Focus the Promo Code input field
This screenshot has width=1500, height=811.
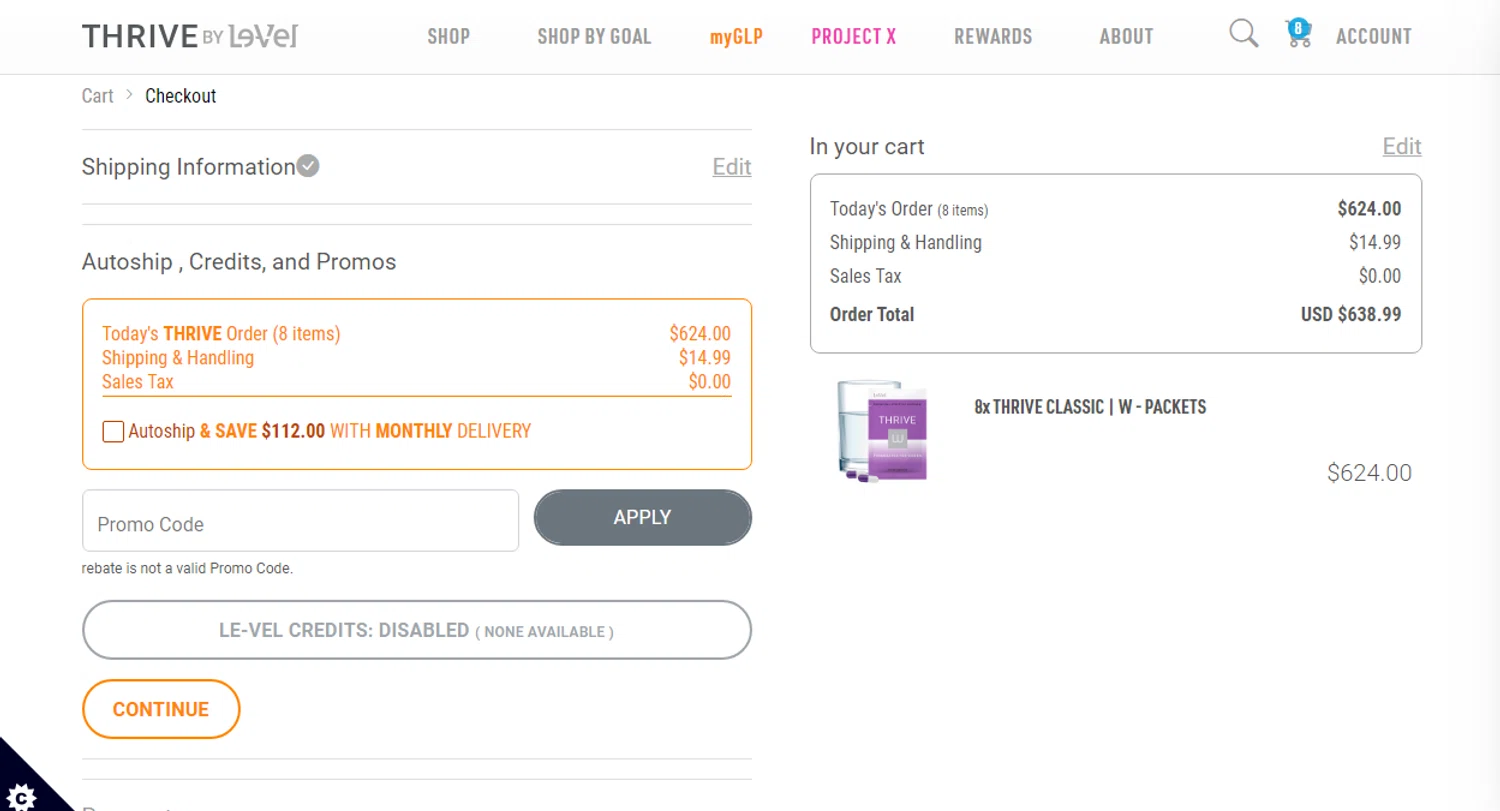[300, 521]
